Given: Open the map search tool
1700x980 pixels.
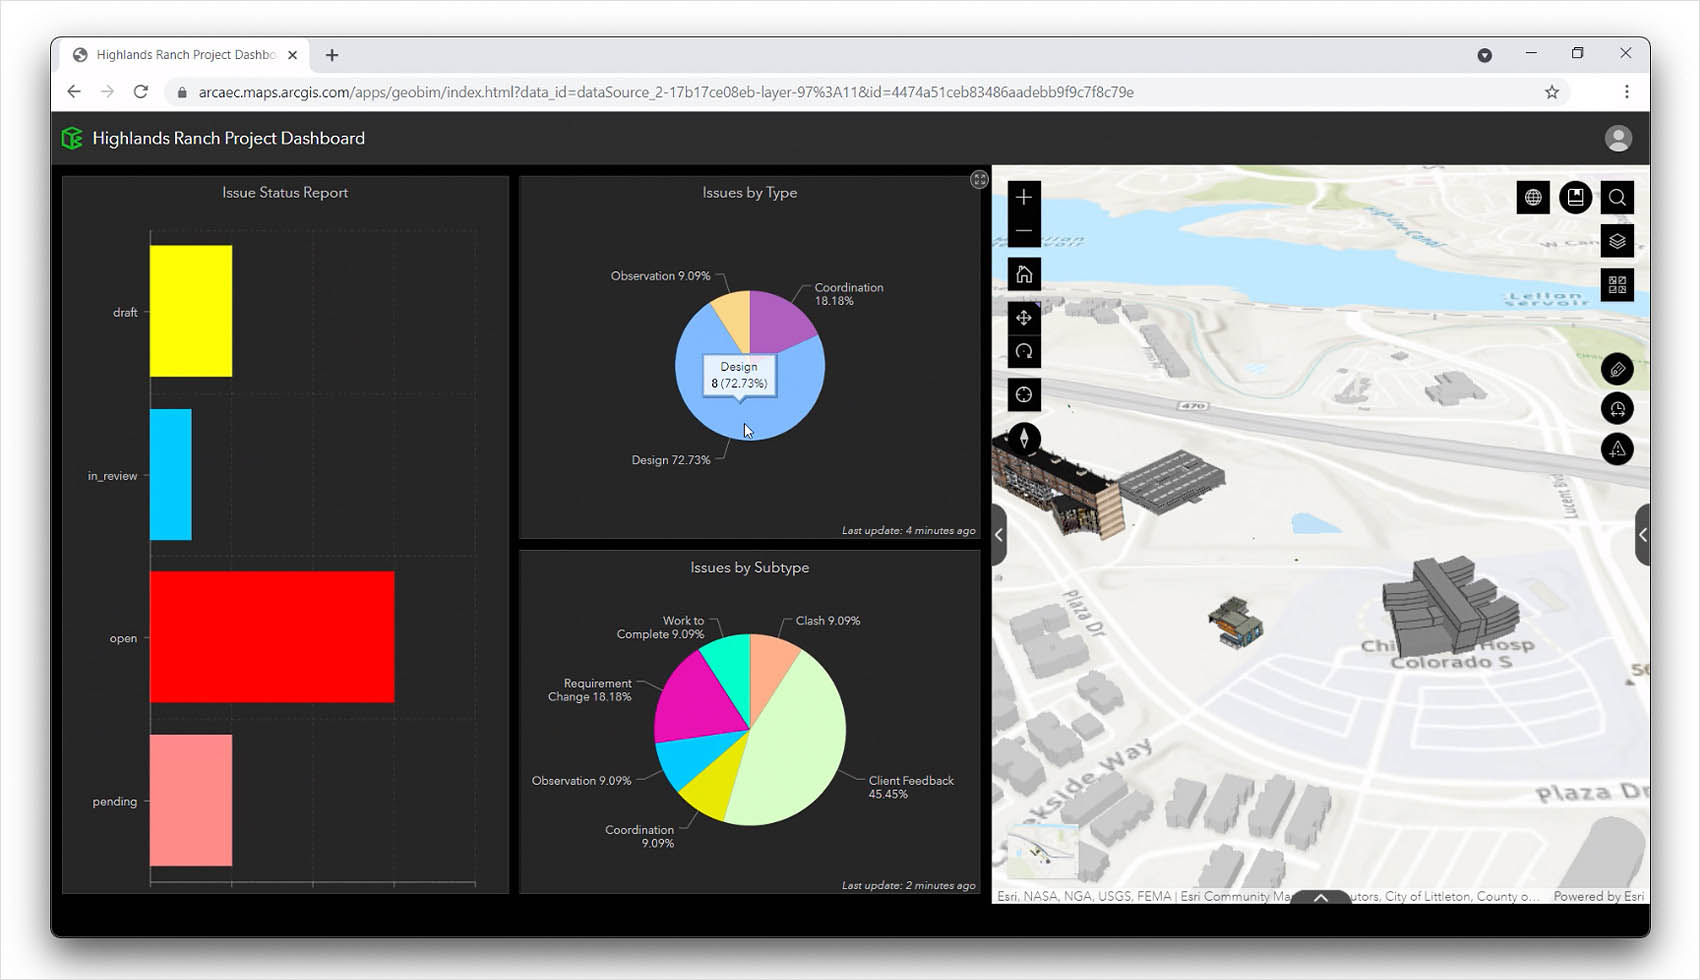Looking at the screenshot, I should point(1617,198).
